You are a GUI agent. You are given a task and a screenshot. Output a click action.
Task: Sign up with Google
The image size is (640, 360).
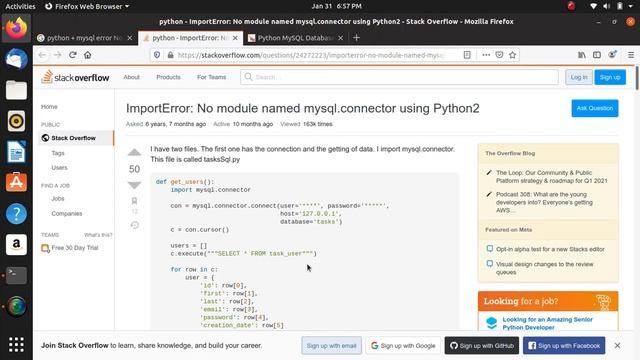[x=403, y=345]
